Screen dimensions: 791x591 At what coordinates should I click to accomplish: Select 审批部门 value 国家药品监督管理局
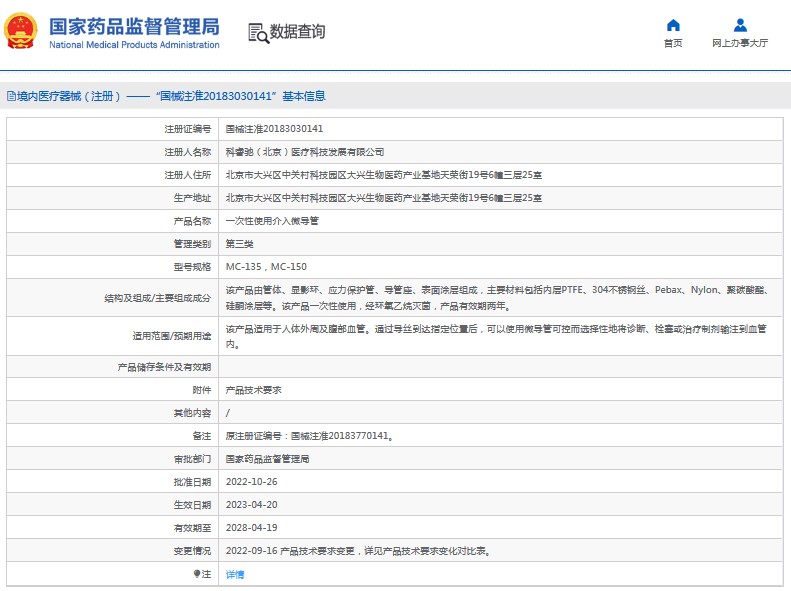267,459
